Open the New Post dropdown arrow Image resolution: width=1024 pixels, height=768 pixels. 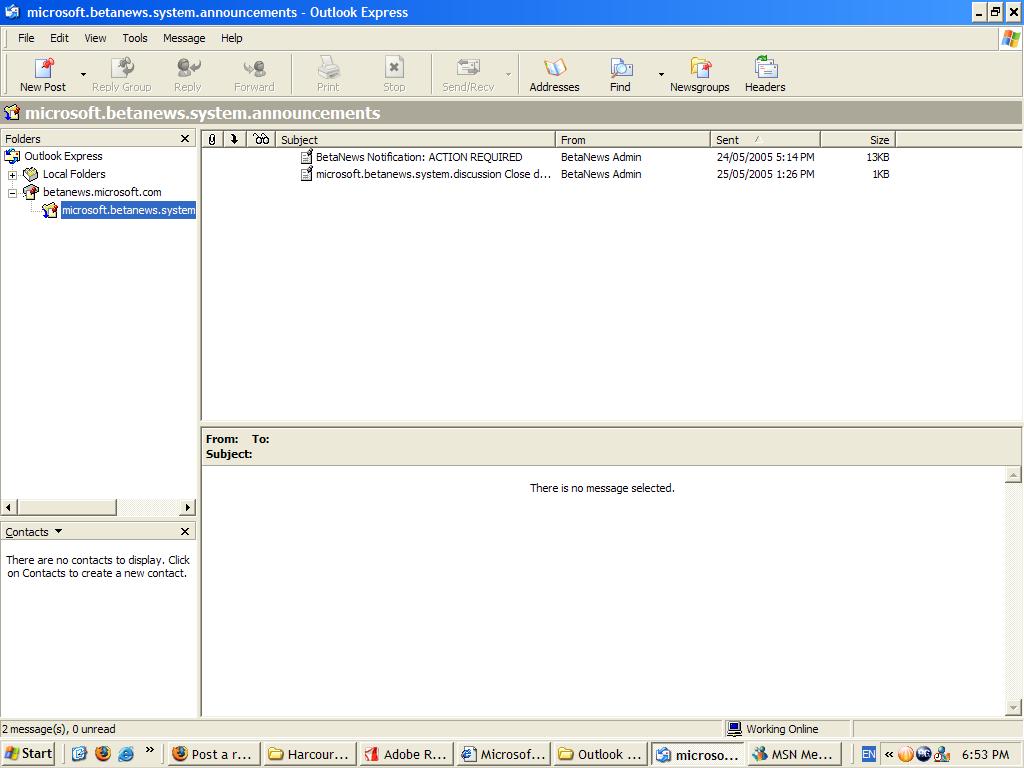[83, 74]
